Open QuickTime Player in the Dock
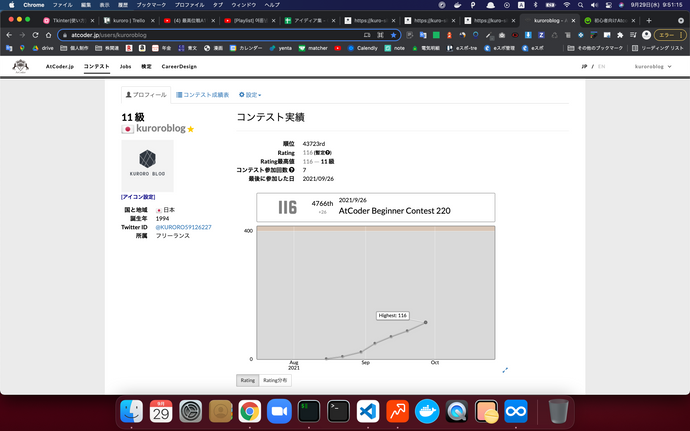Screen dimensions: 690x431 coord(457,412)
